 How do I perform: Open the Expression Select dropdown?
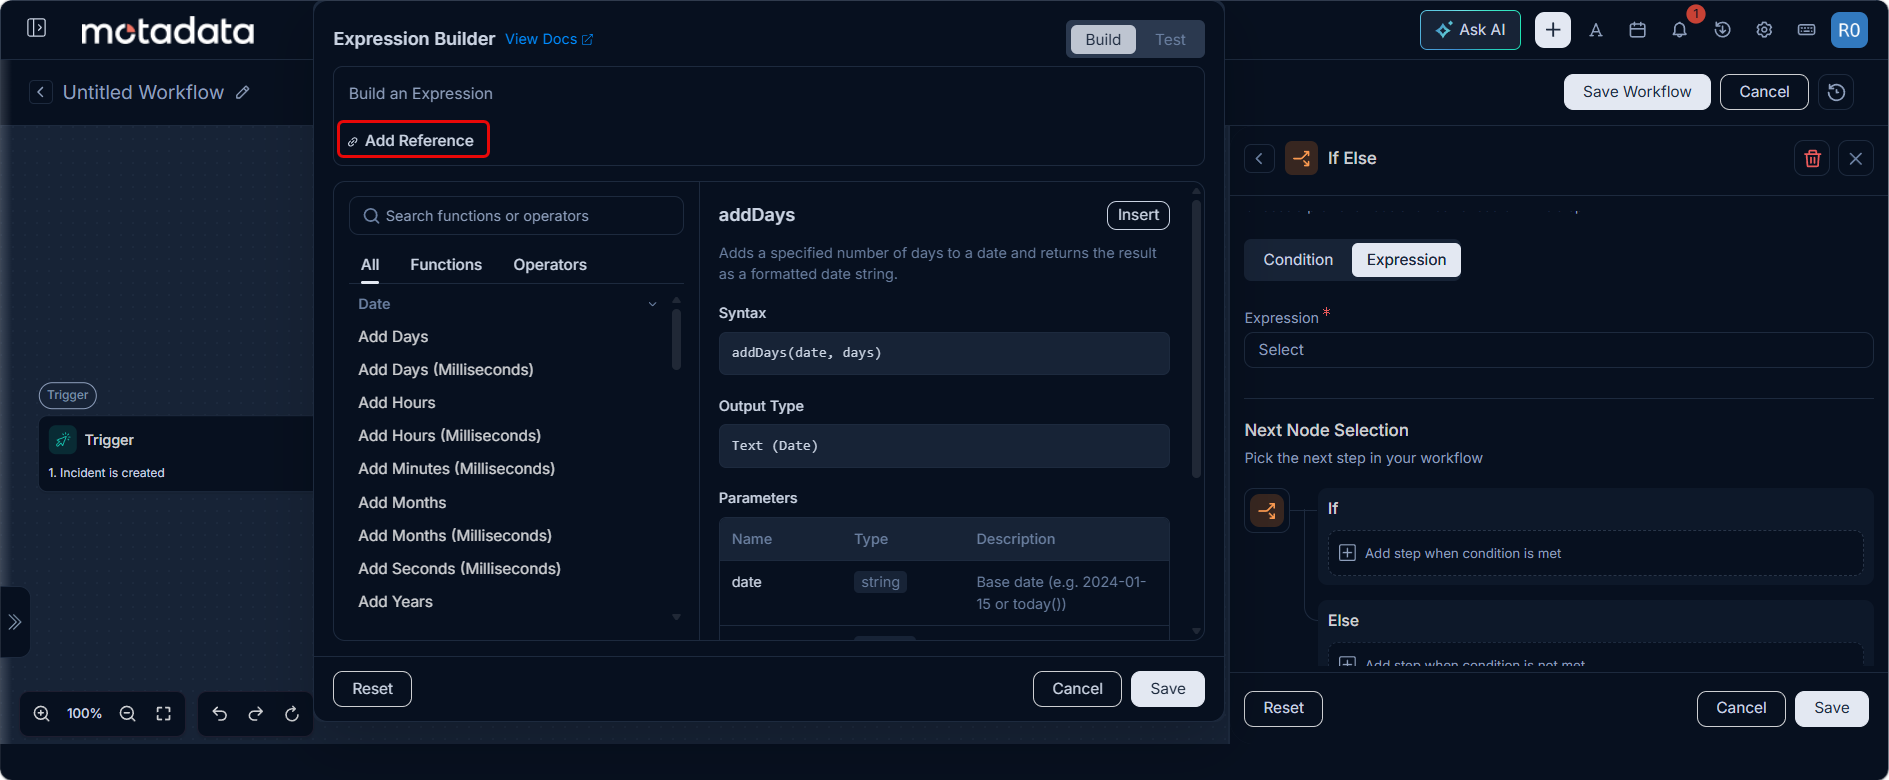coord(1558,350)
